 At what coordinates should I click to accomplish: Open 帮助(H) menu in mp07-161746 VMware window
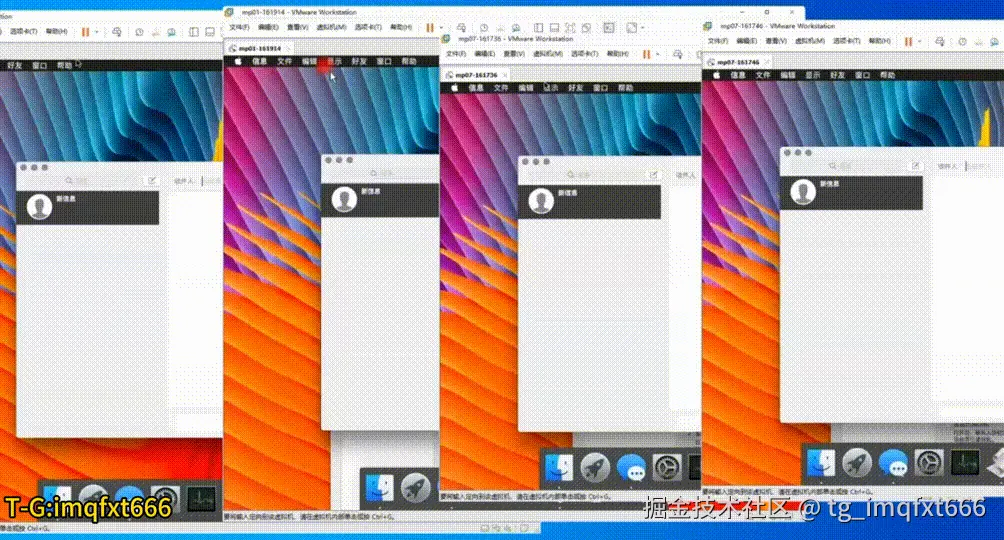tap(880, 41)
